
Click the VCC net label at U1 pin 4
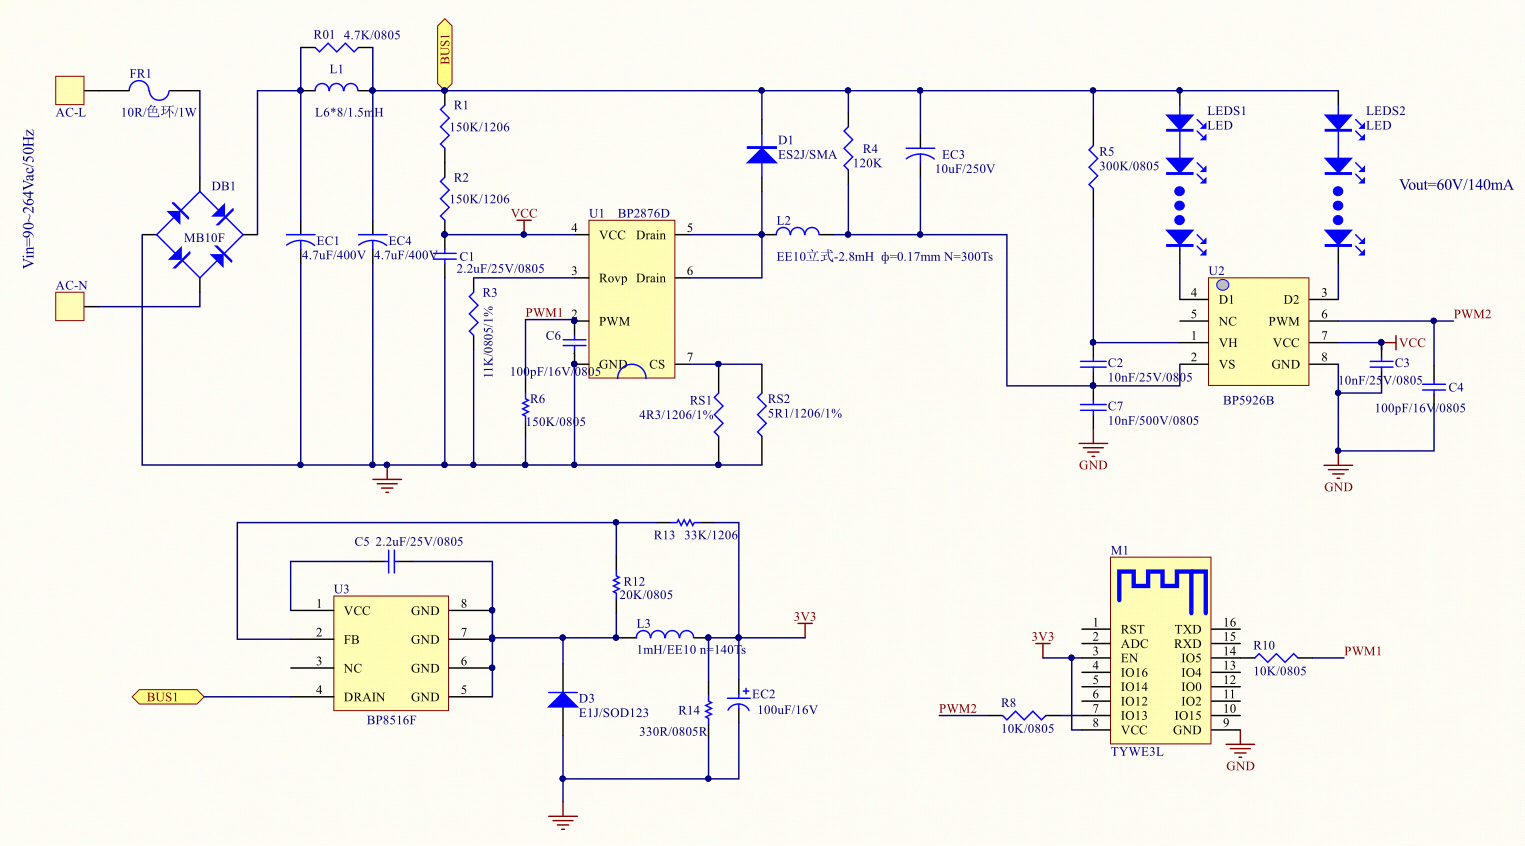pos(524,214)
